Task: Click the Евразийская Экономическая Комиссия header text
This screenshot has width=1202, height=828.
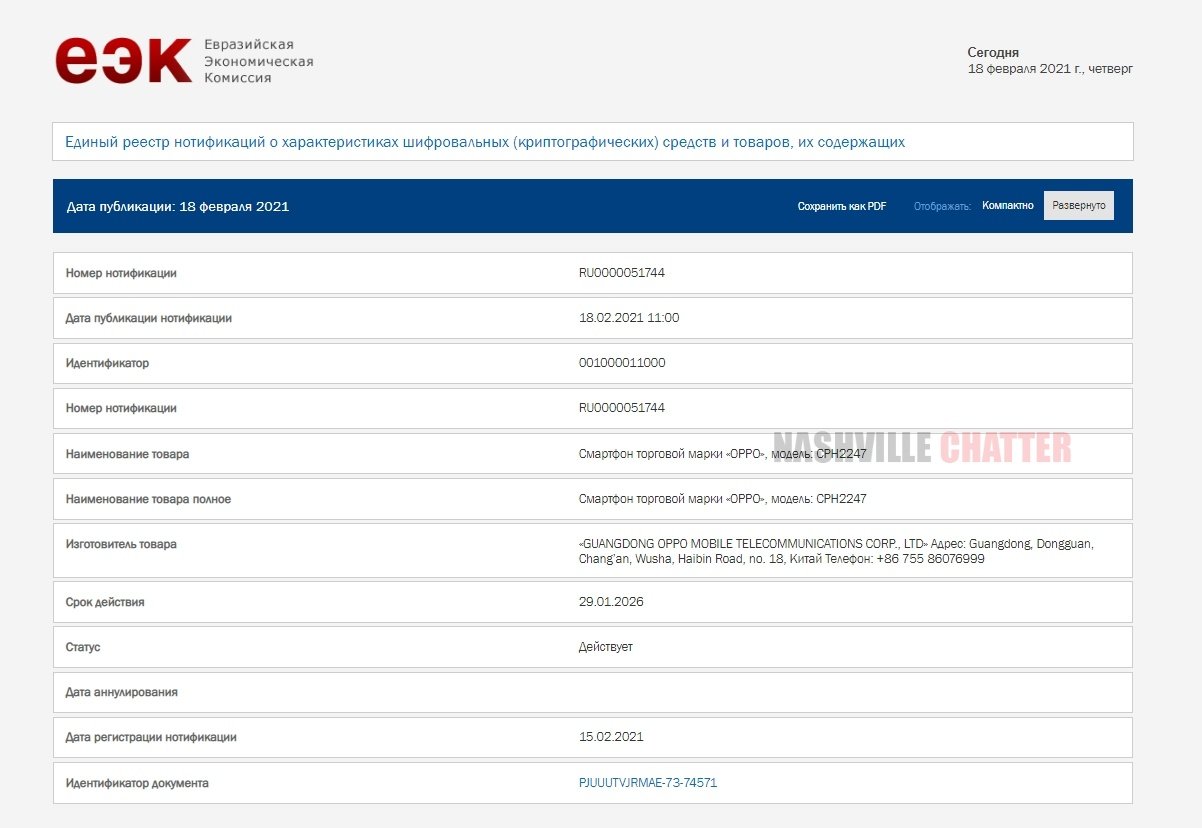Action: [258, 61]
